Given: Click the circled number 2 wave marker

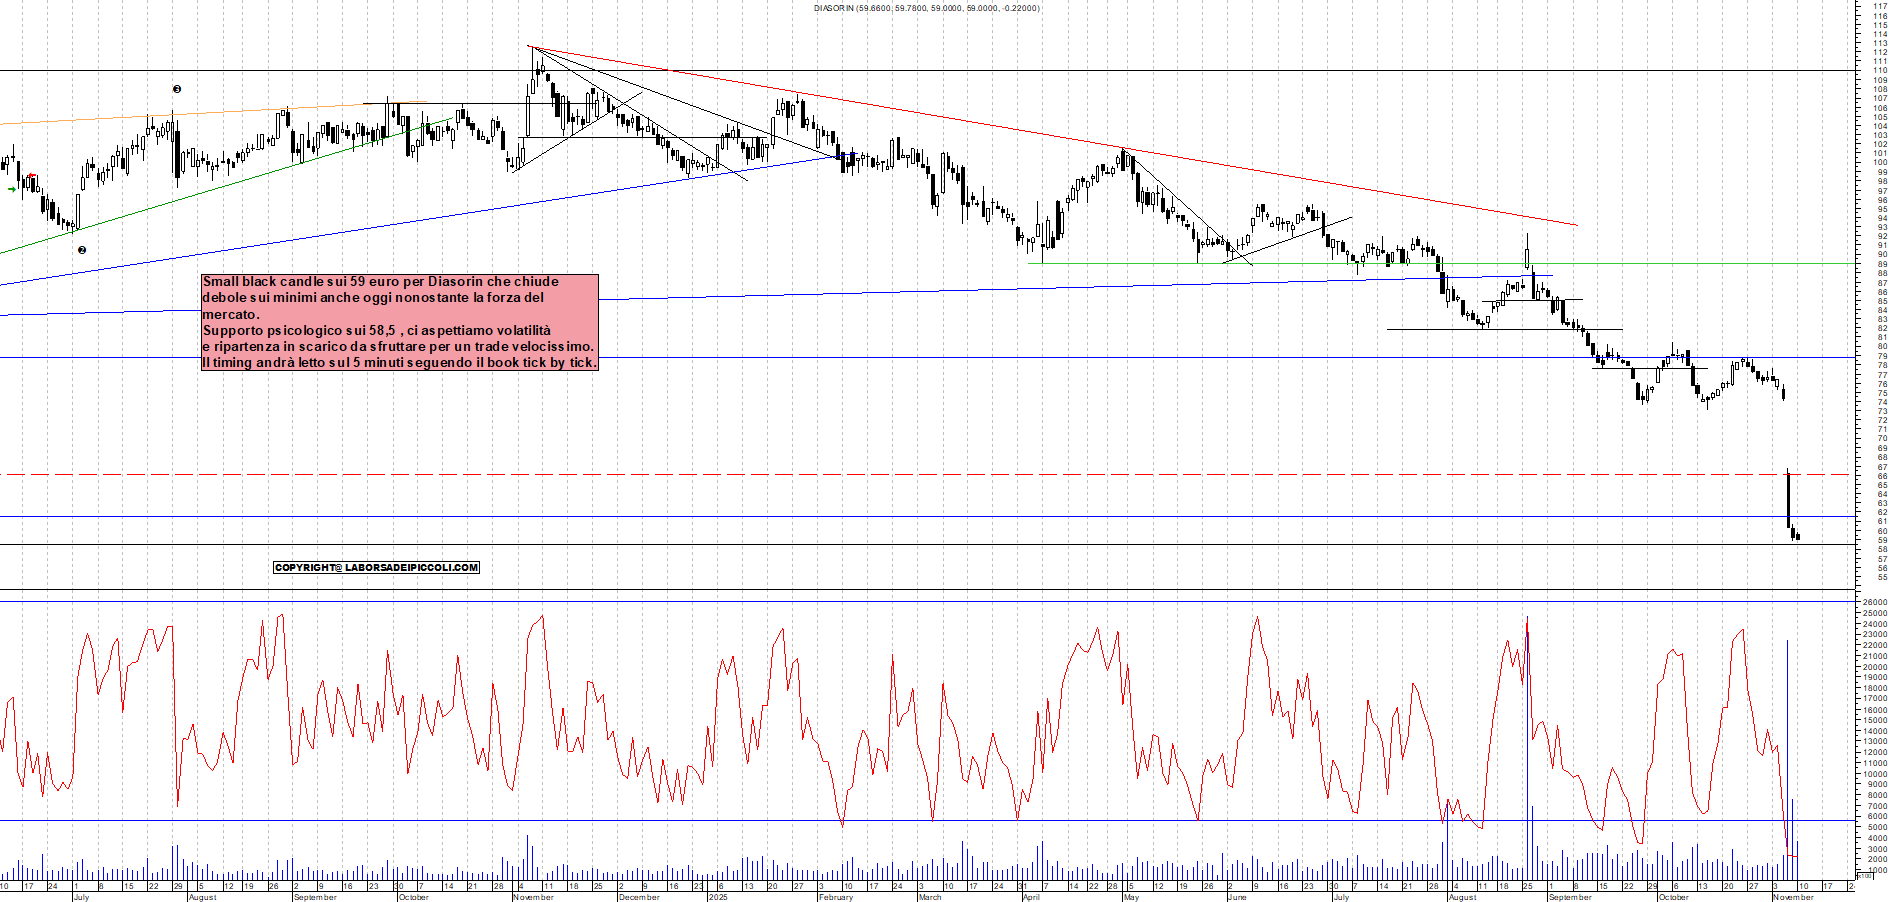Looking at the screenshot, I should 82,250.
